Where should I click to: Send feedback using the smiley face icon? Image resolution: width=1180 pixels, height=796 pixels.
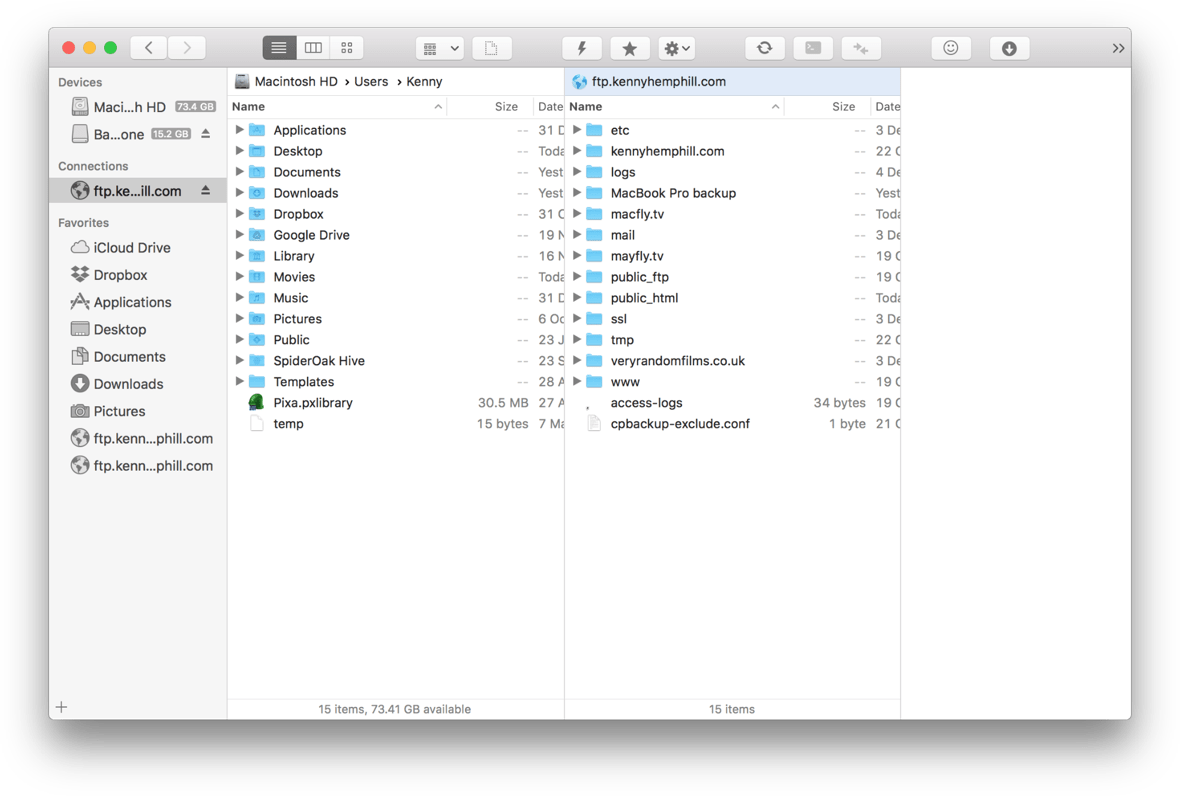pos(950,47)
